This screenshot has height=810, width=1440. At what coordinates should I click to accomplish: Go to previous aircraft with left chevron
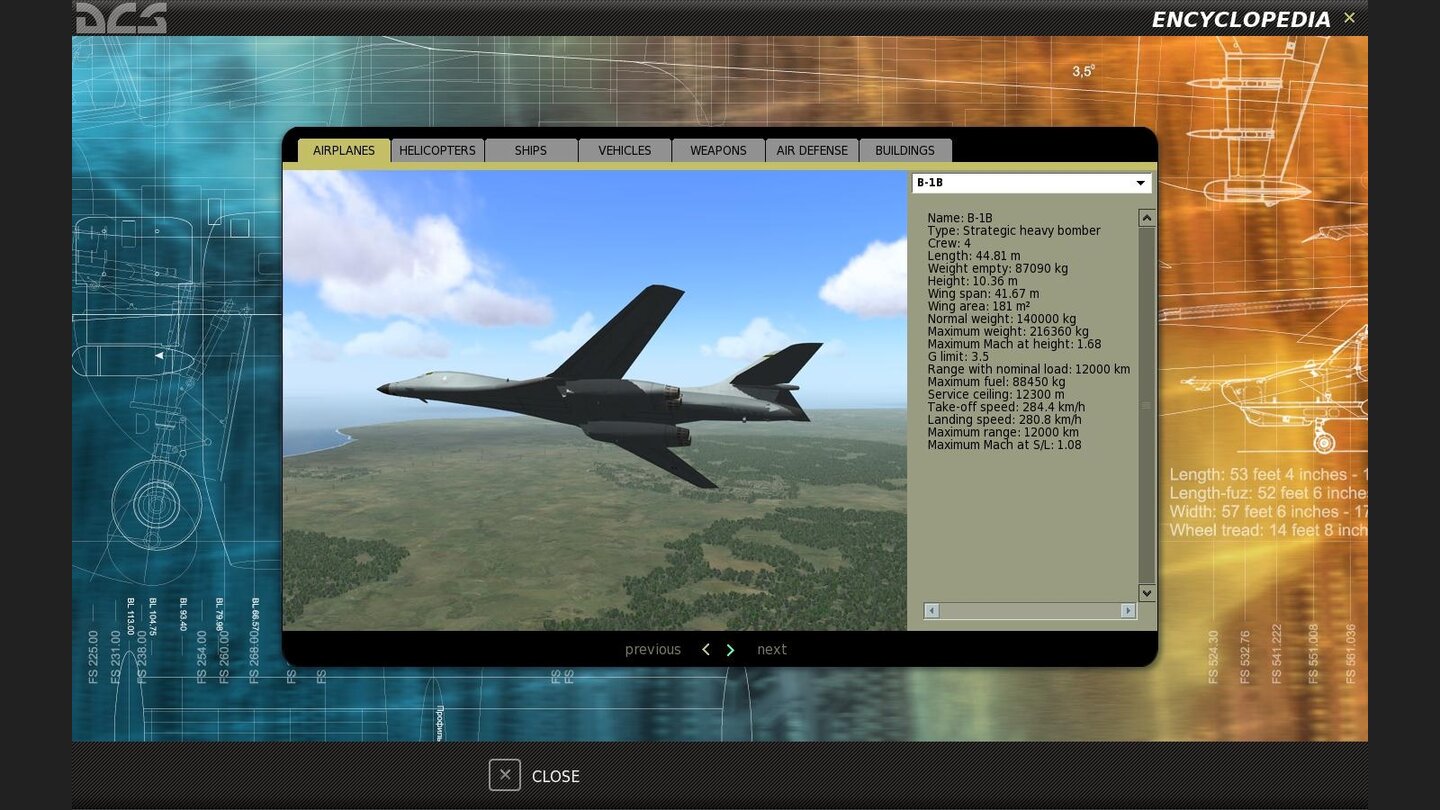(x=705, y=650)
